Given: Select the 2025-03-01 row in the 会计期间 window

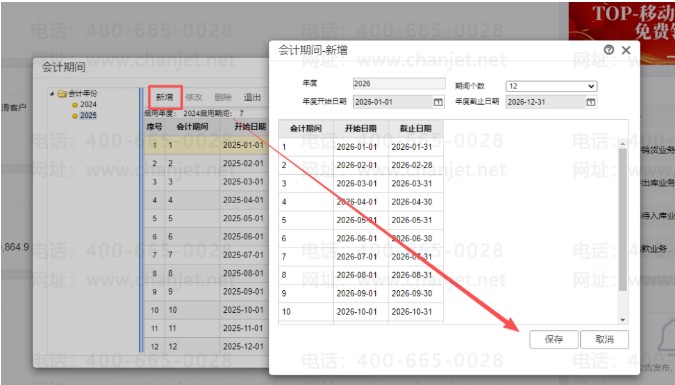Looking at the screenshot, I should 207,182.
